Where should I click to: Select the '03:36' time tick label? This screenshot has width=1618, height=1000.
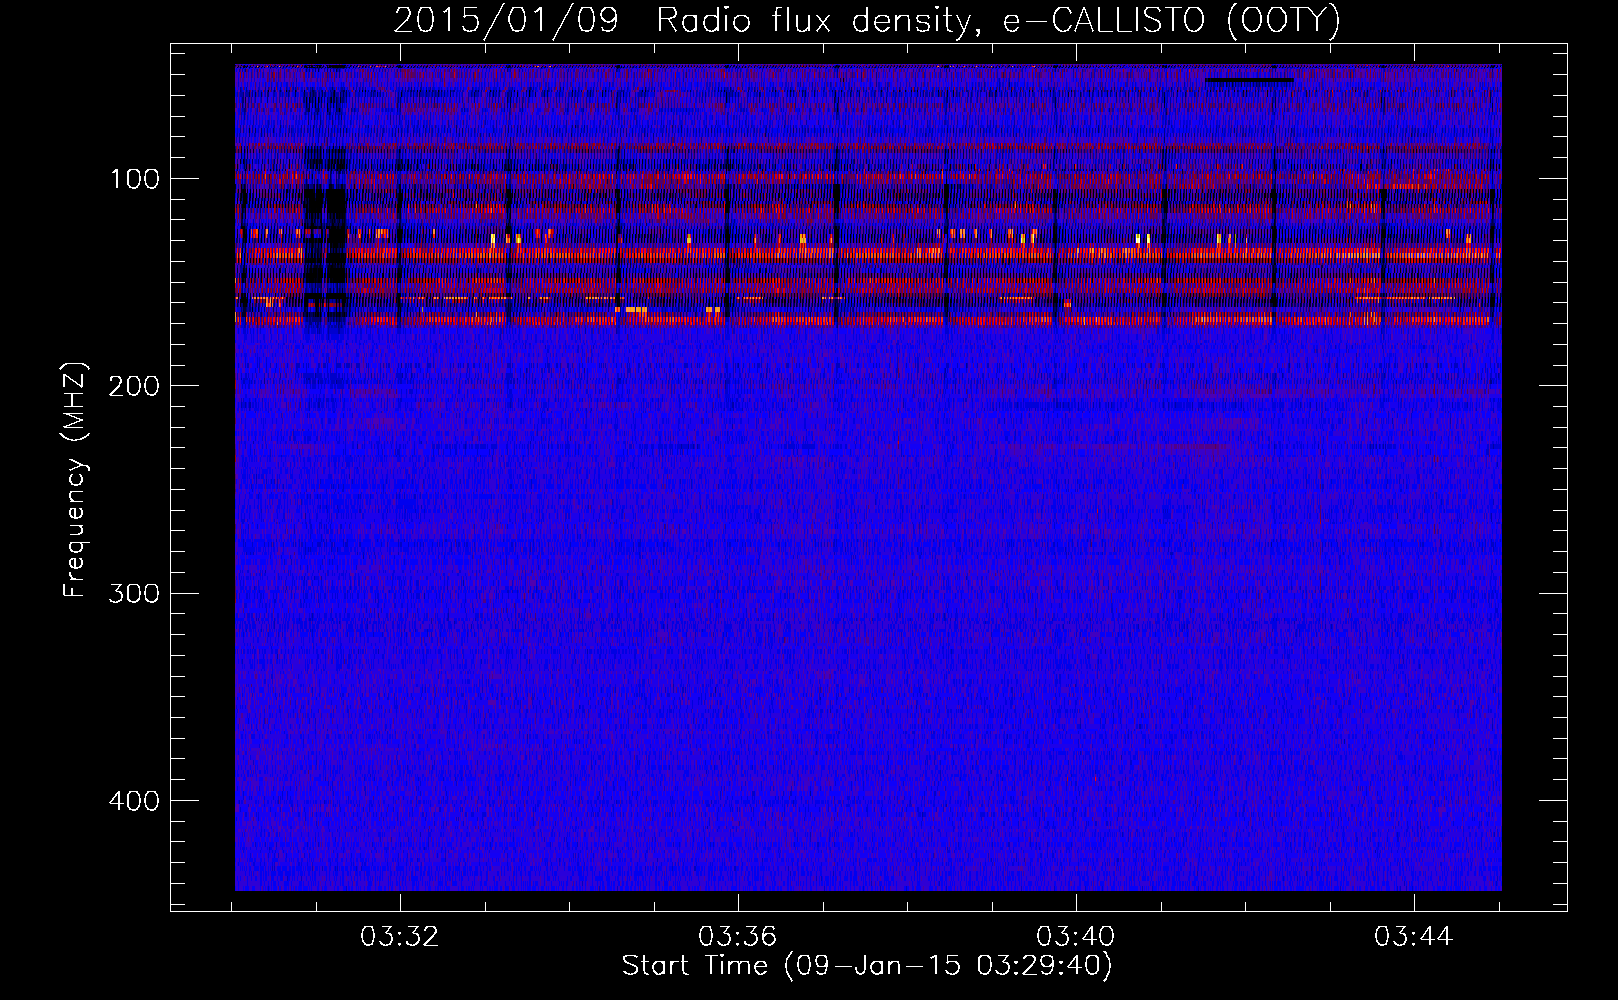[x=738, y=937]
